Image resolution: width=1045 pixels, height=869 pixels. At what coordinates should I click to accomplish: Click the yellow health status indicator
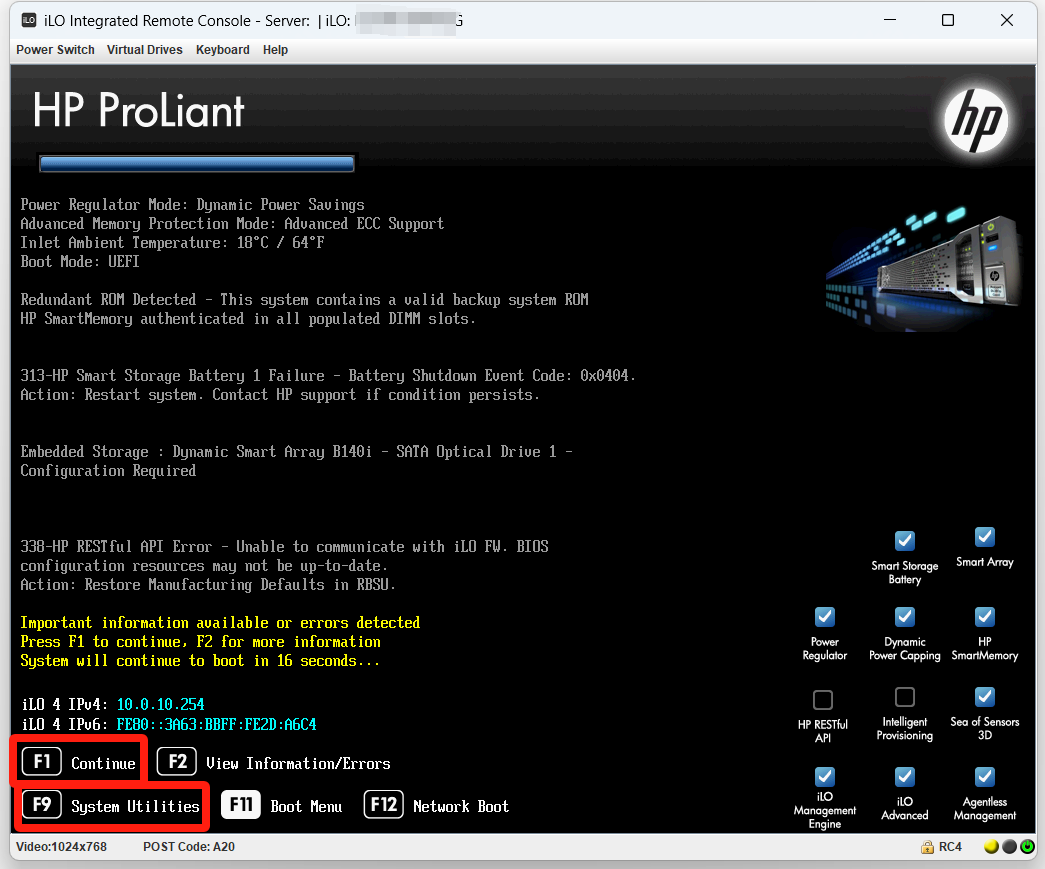pyautogui.click(x=991, y=847)
